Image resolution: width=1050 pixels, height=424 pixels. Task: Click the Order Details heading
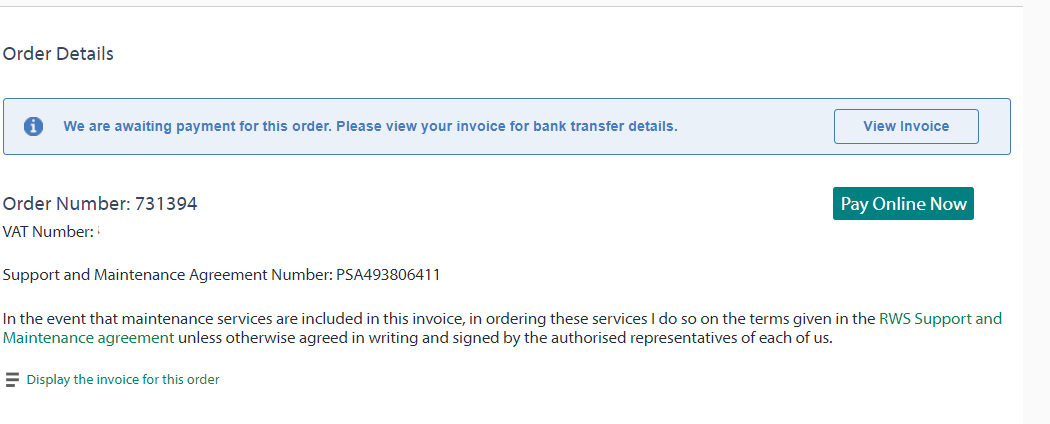58,54
